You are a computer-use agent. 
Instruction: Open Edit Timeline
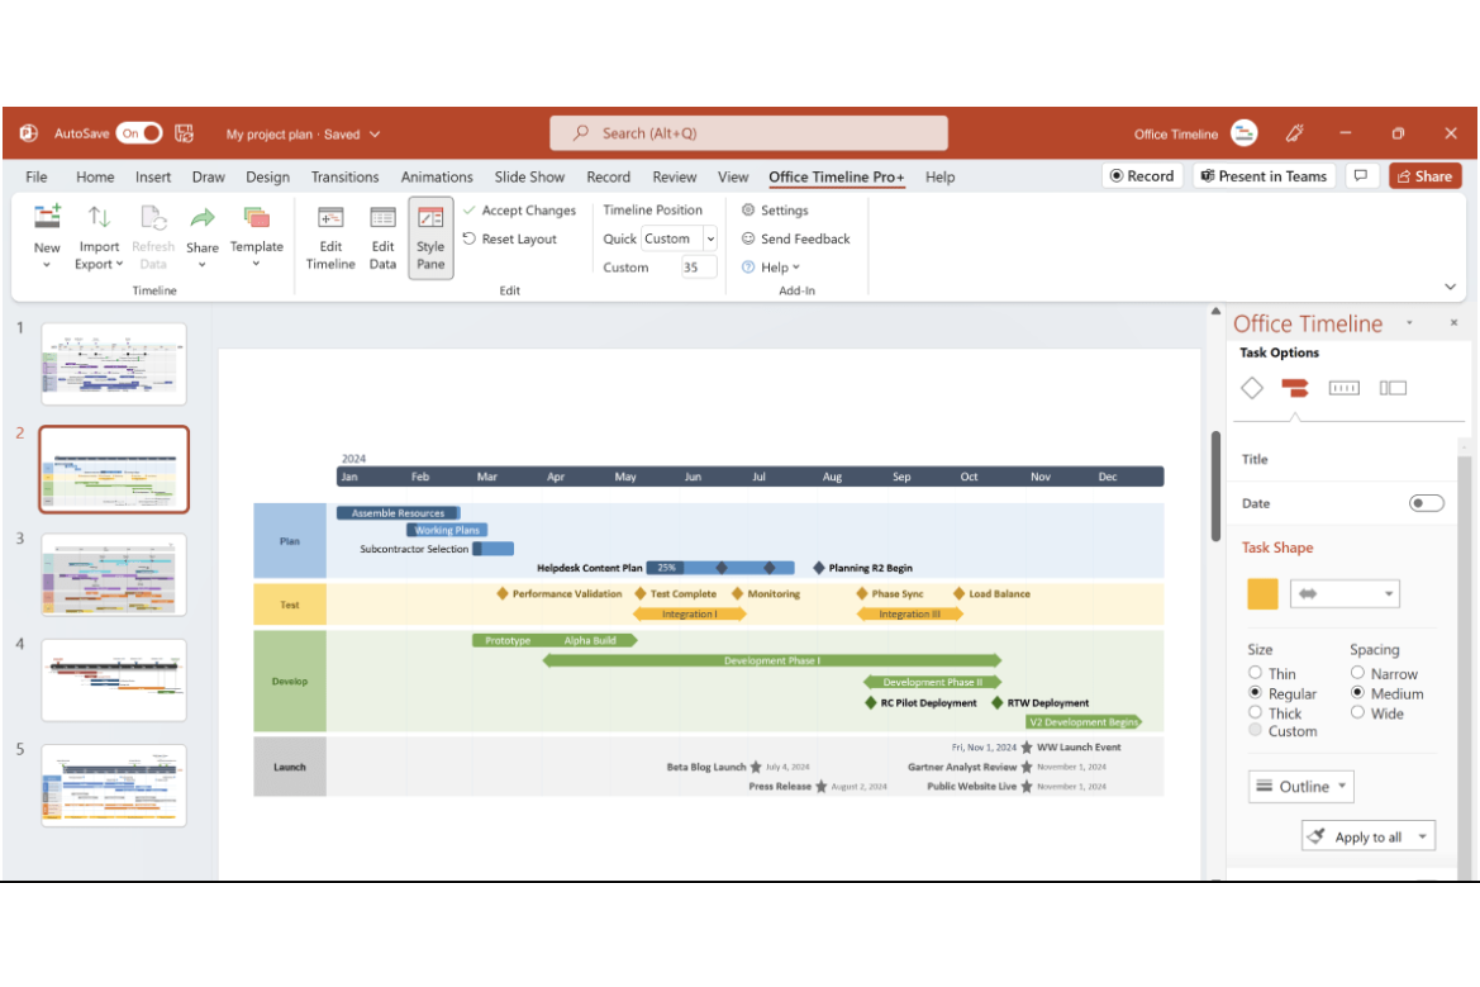330,237
